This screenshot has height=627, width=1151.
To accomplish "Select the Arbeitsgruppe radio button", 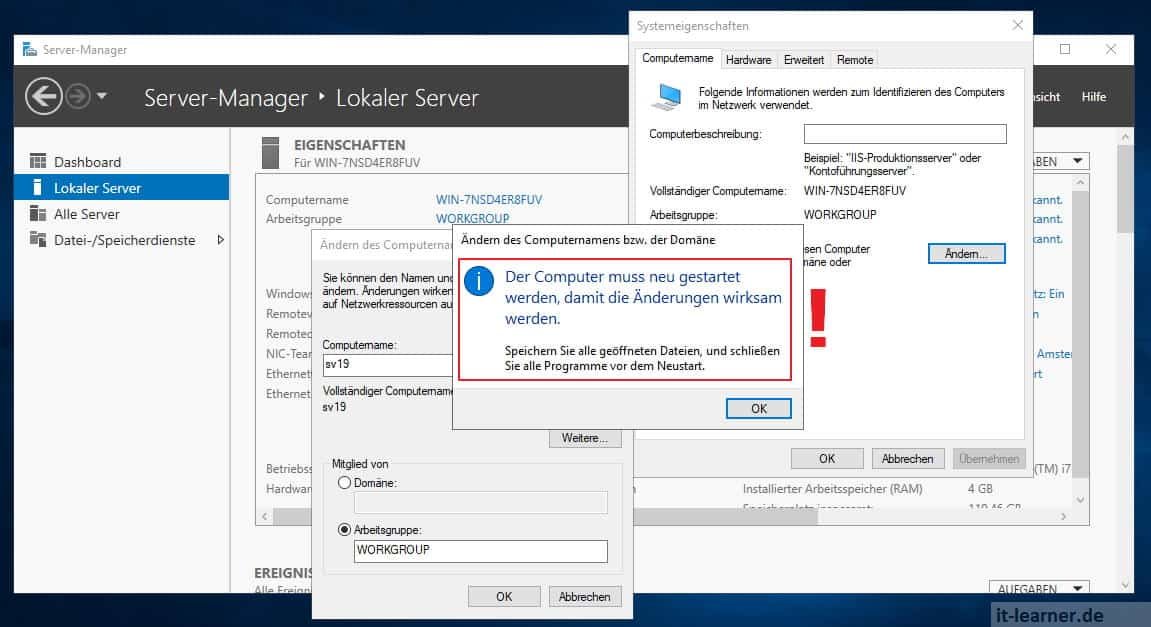I will click(345, 530).
